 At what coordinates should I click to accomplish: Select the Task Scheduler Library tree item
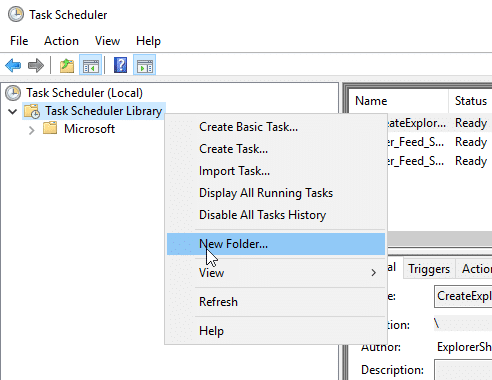click(104, 111)
